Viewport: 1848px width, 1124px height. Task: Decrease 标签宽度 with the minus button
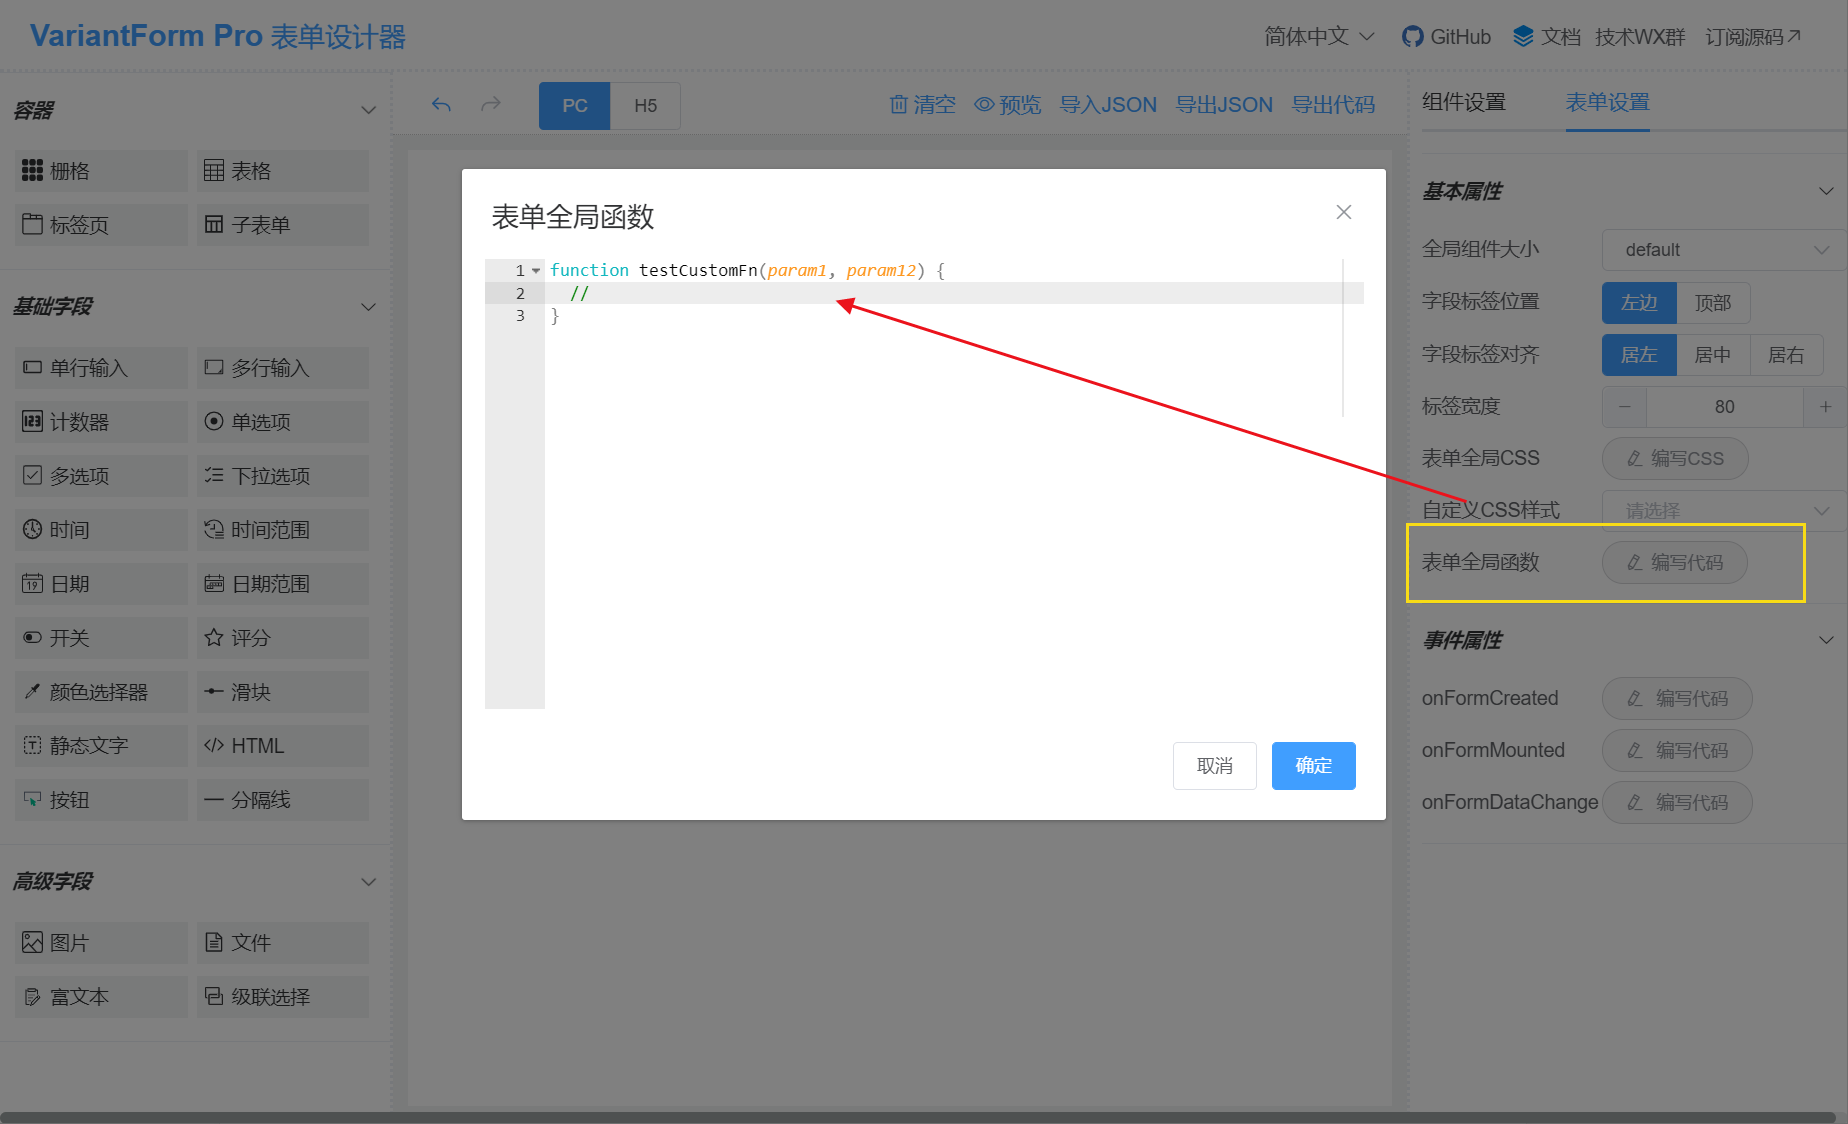coord(1625,407)
